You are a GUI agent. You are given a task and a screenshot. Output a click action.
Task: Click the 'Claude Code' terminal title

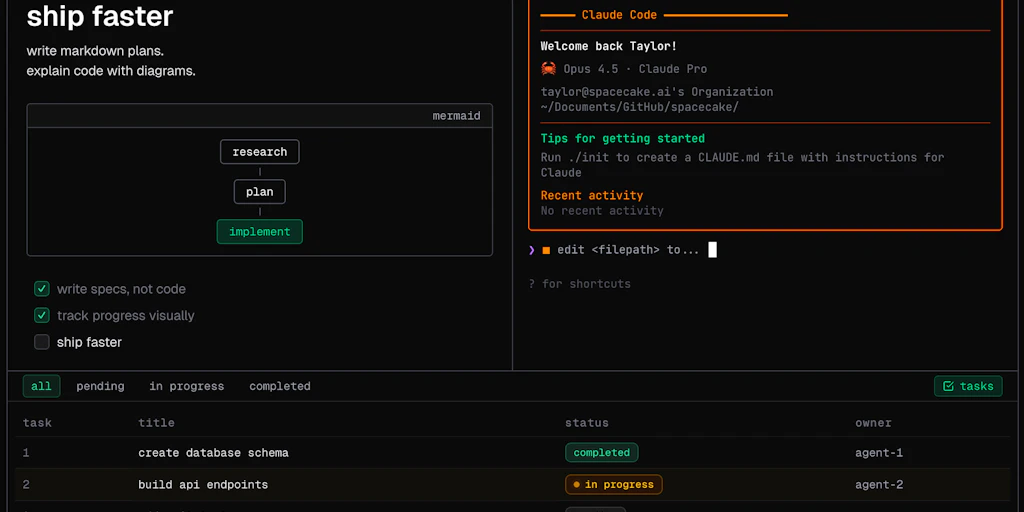point(619,15)
